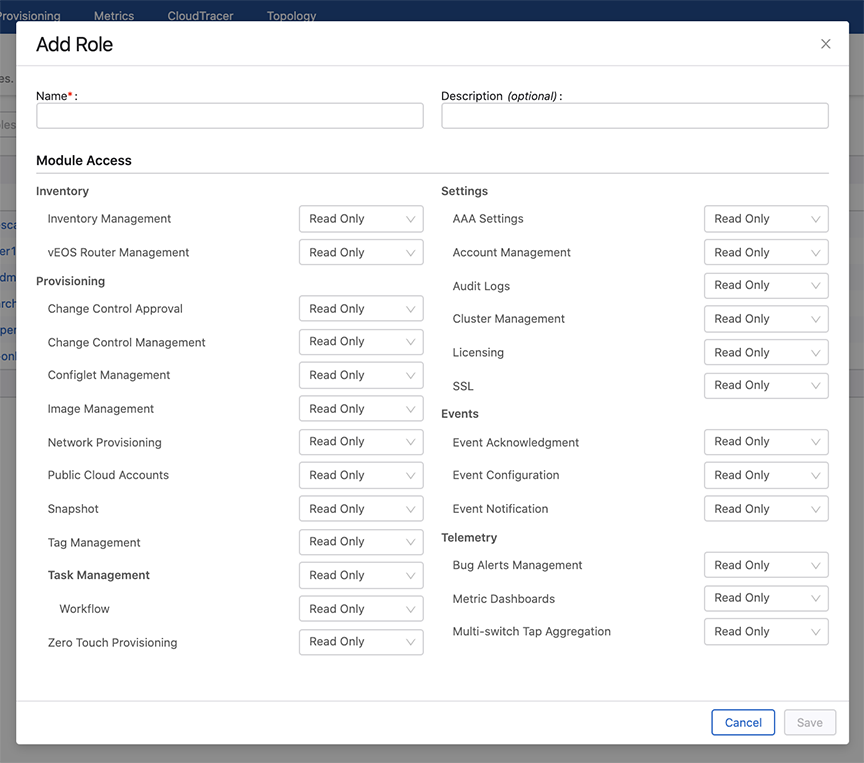The height and width of the screenshot is (763, 864).
Task: Open Workflow access dropdown
Action: pyautogui.click(x=361, y=609)
